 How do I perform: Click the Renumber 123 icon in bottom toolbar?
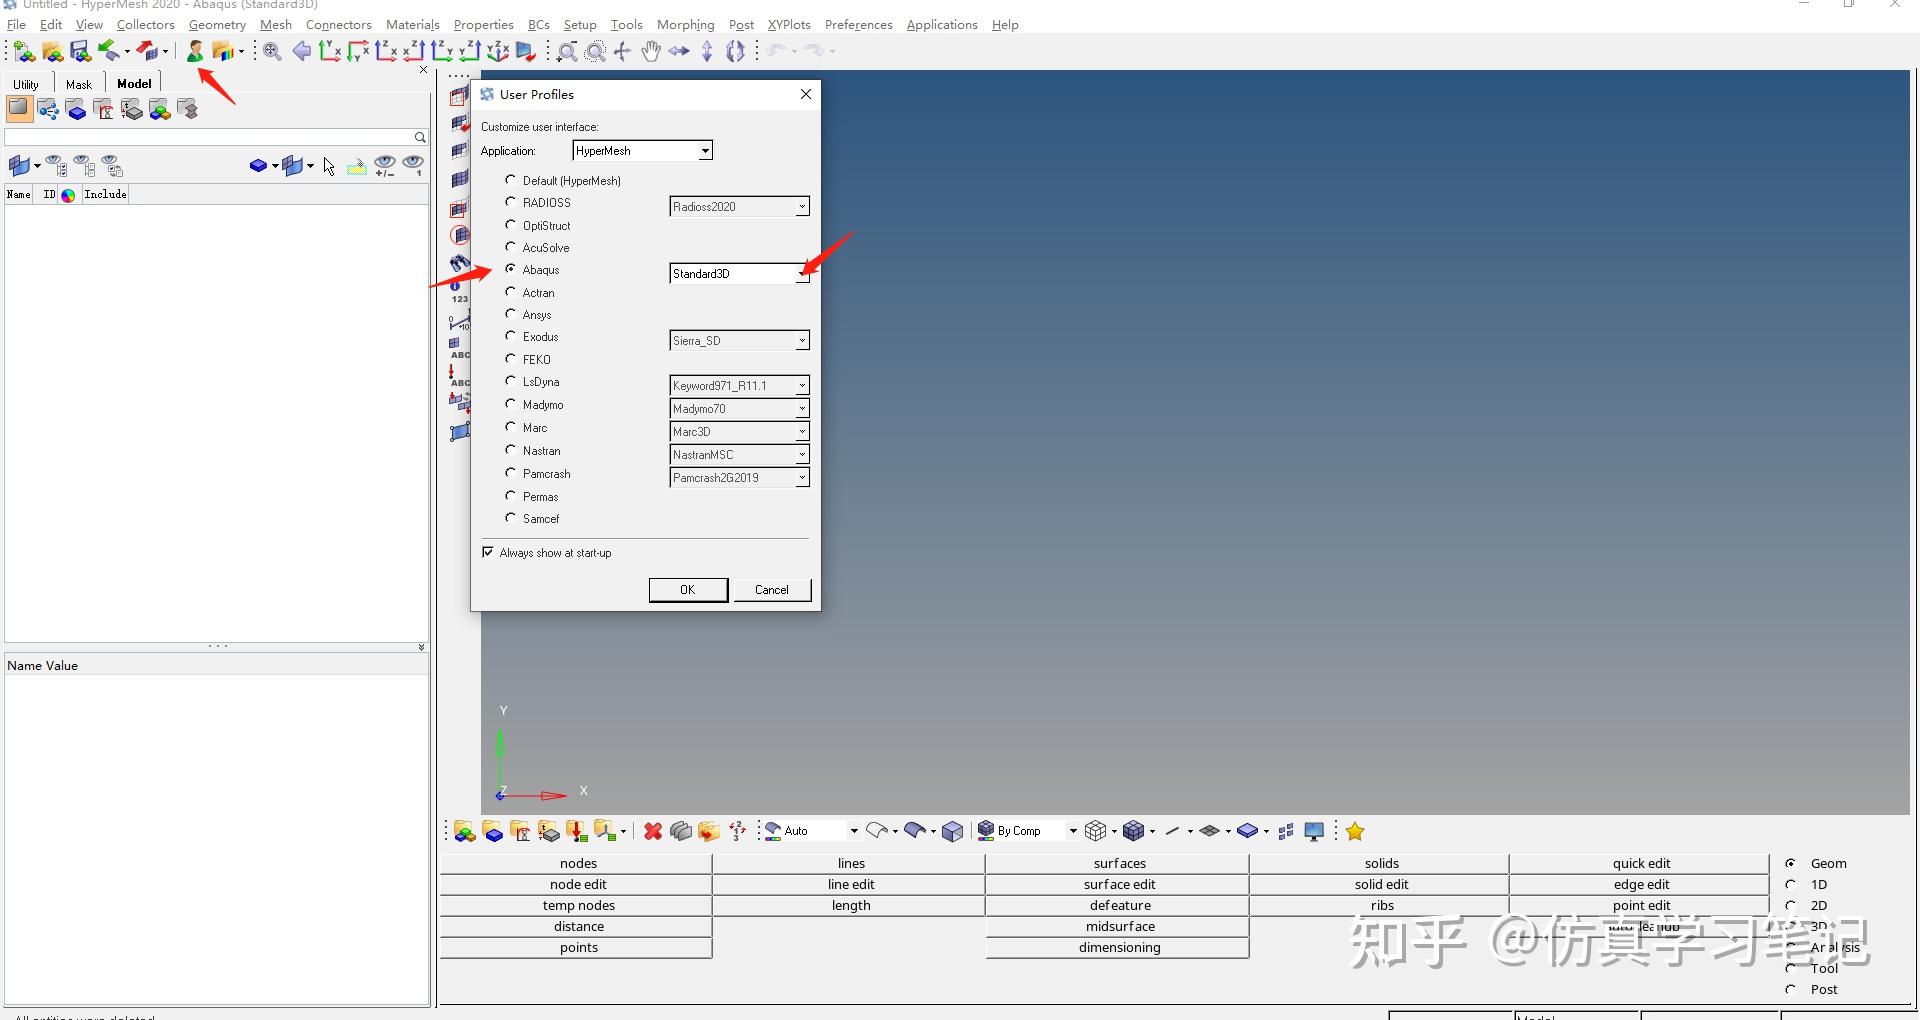point(737,831)
